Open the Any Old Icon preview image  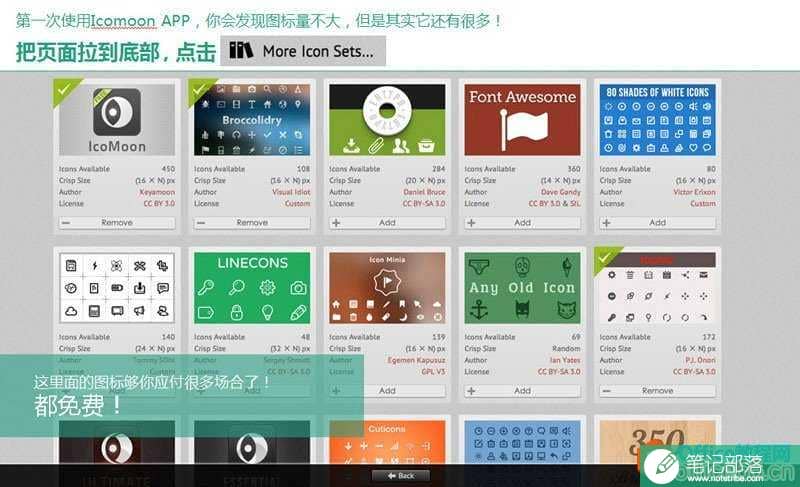tap(522, 288)
